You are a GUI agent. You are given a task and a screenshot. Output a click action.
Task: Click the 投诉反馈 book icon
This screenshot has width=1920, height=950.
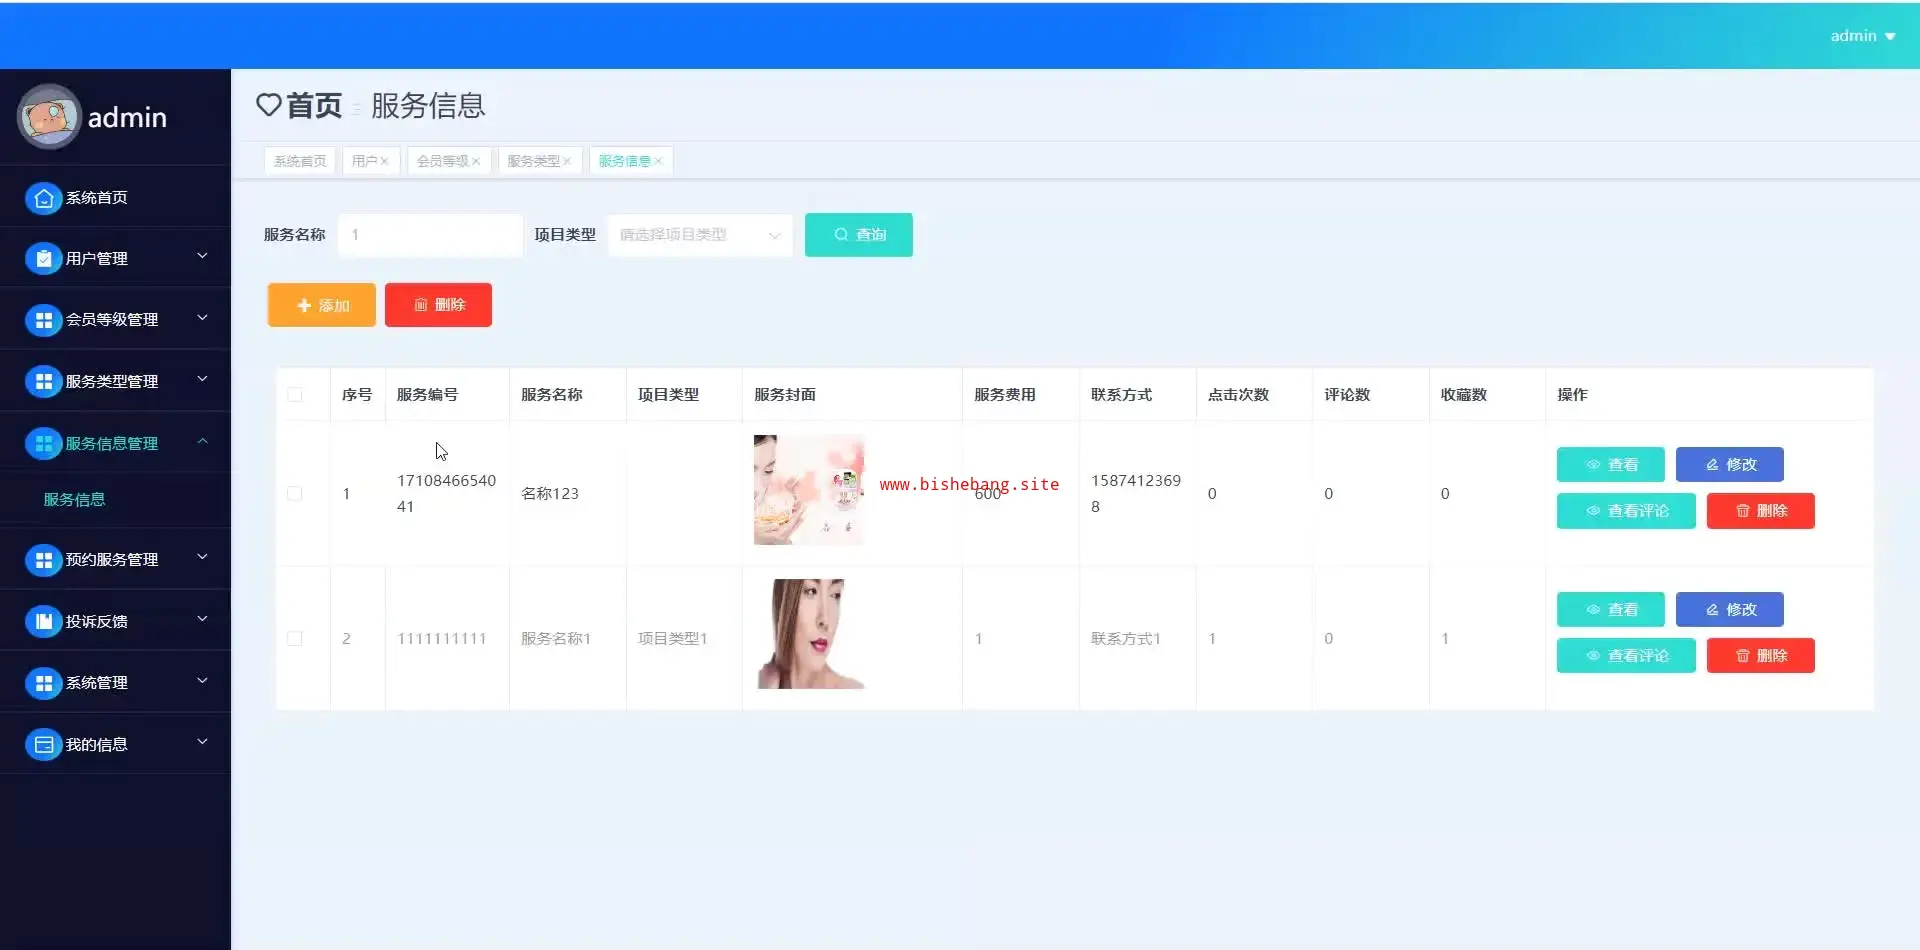click(x=43, y=622)
